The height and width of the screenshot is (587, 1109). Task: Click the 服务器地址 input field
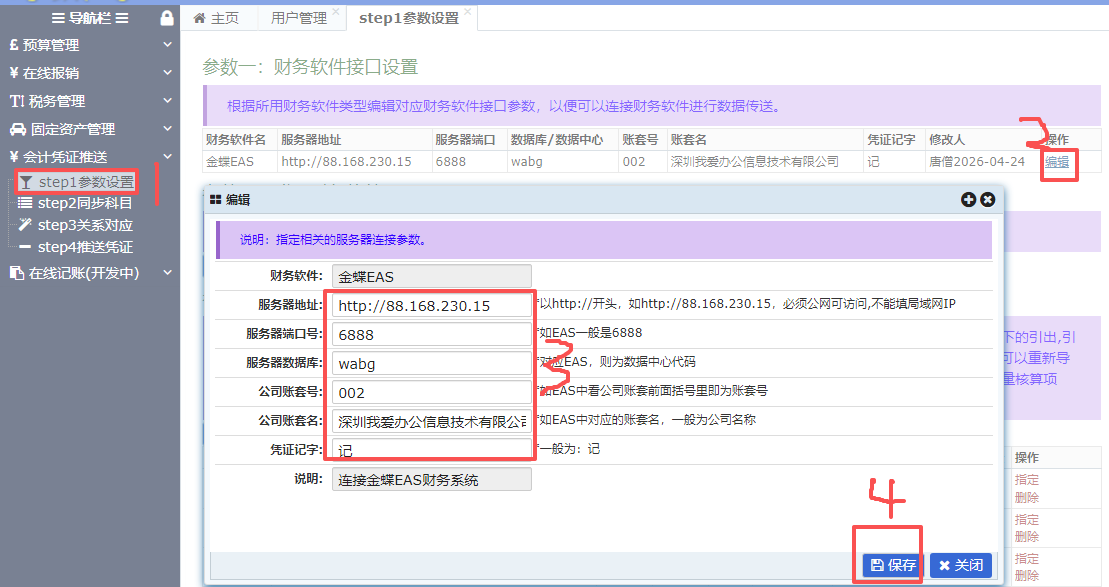tap(431, 305)
